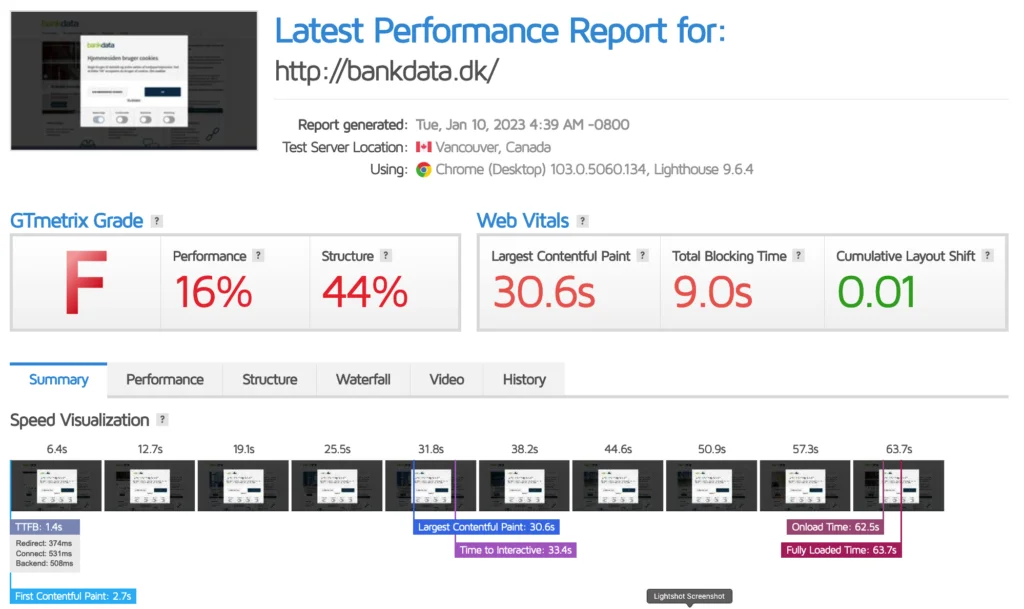Click the bankdata page screenshot thumbnail
The height and width of the screenshot is (609, 1024).
134,80
